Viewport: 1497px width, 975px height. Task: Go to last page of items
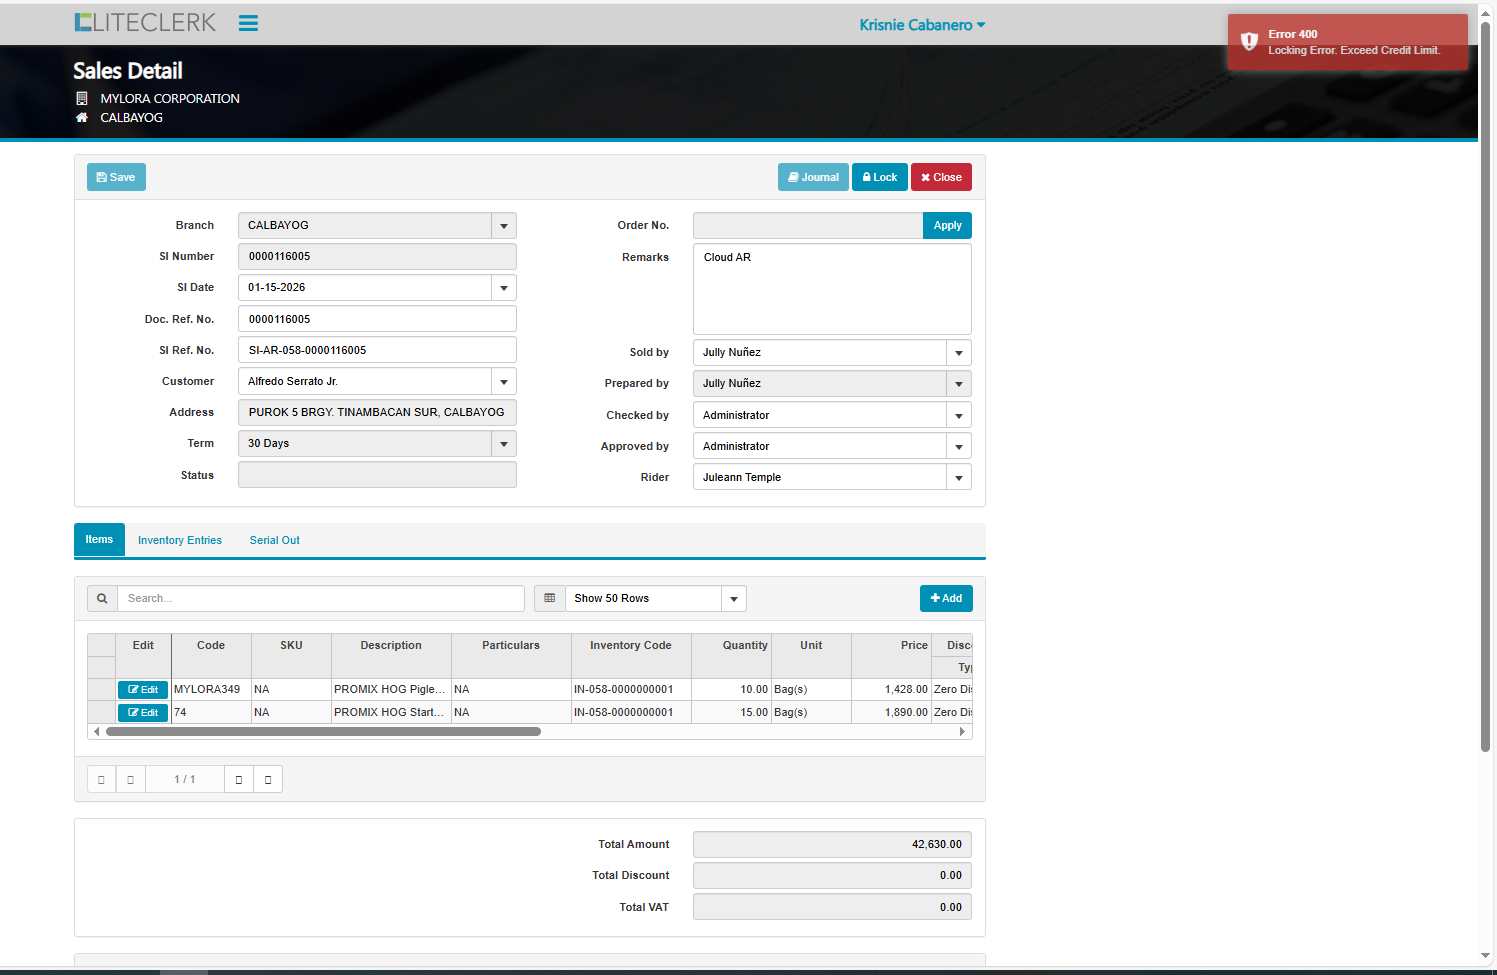coord(268,779)
